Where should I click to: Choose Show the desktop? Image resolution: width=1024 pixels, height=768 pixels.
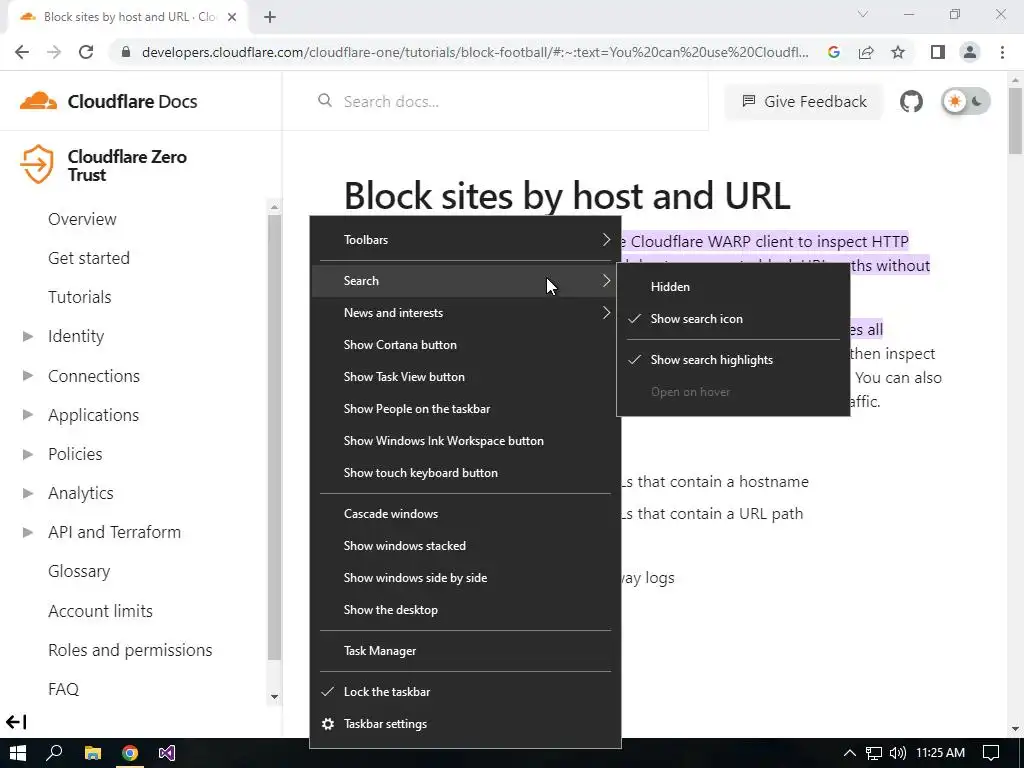(x=465, y=610)
